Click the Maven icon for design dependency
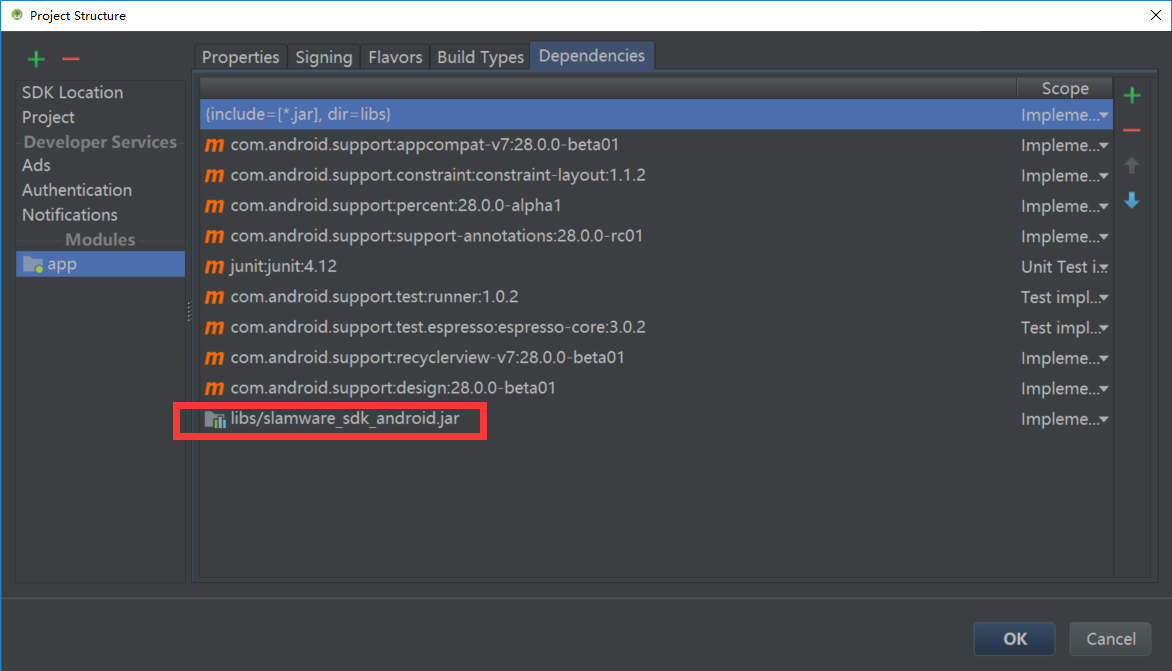Image resolution: width=1172 pixels, height=671 pixels. tap(215, 389)
